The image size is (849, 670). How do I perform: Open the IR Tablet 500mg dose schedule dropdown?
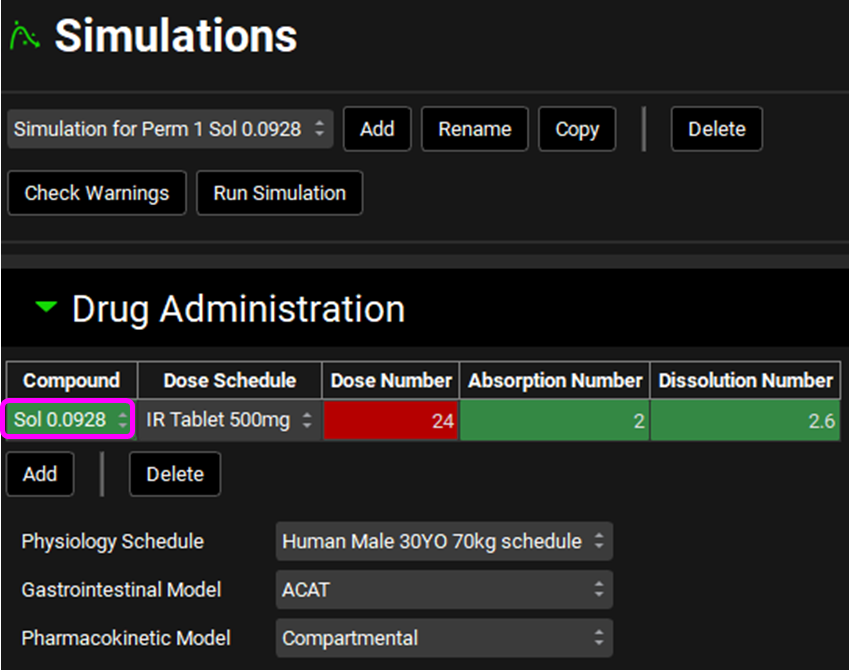(229, 420)
